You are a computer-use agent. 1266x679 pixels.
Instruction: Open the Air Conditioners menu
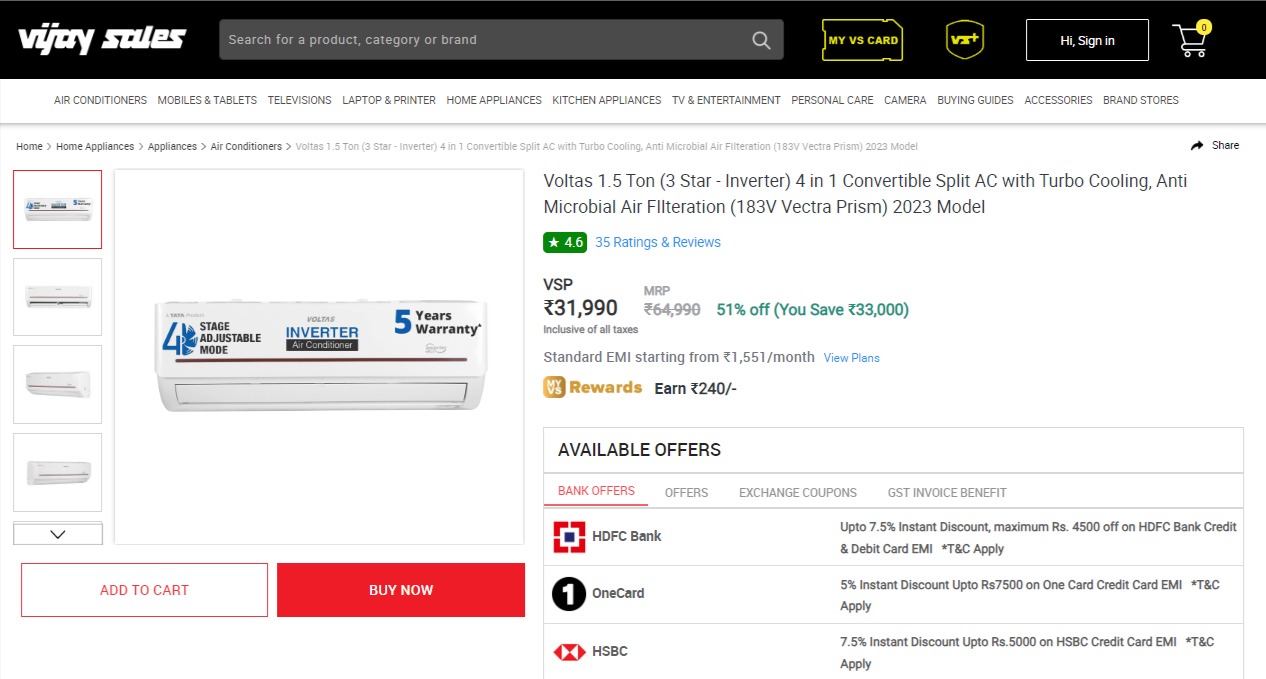100,100
